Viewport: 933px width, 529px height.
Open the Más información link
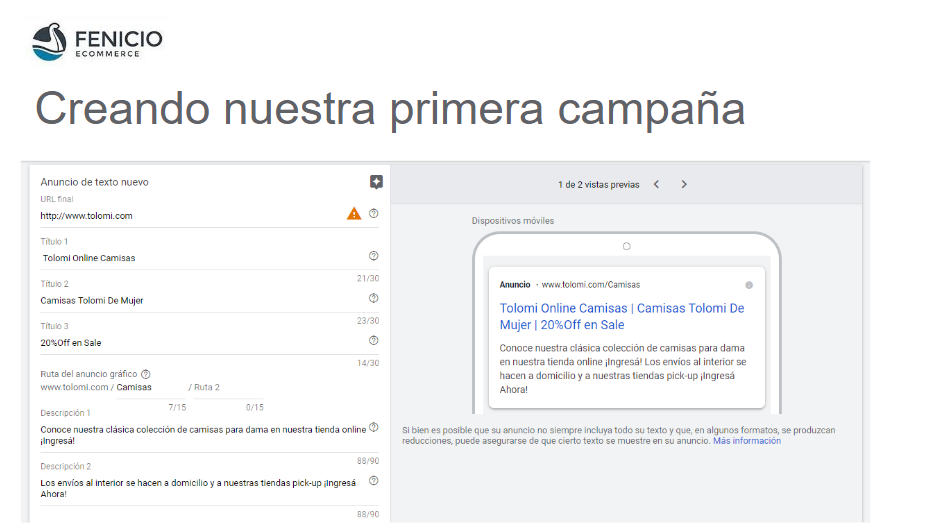tap(746, 441)
